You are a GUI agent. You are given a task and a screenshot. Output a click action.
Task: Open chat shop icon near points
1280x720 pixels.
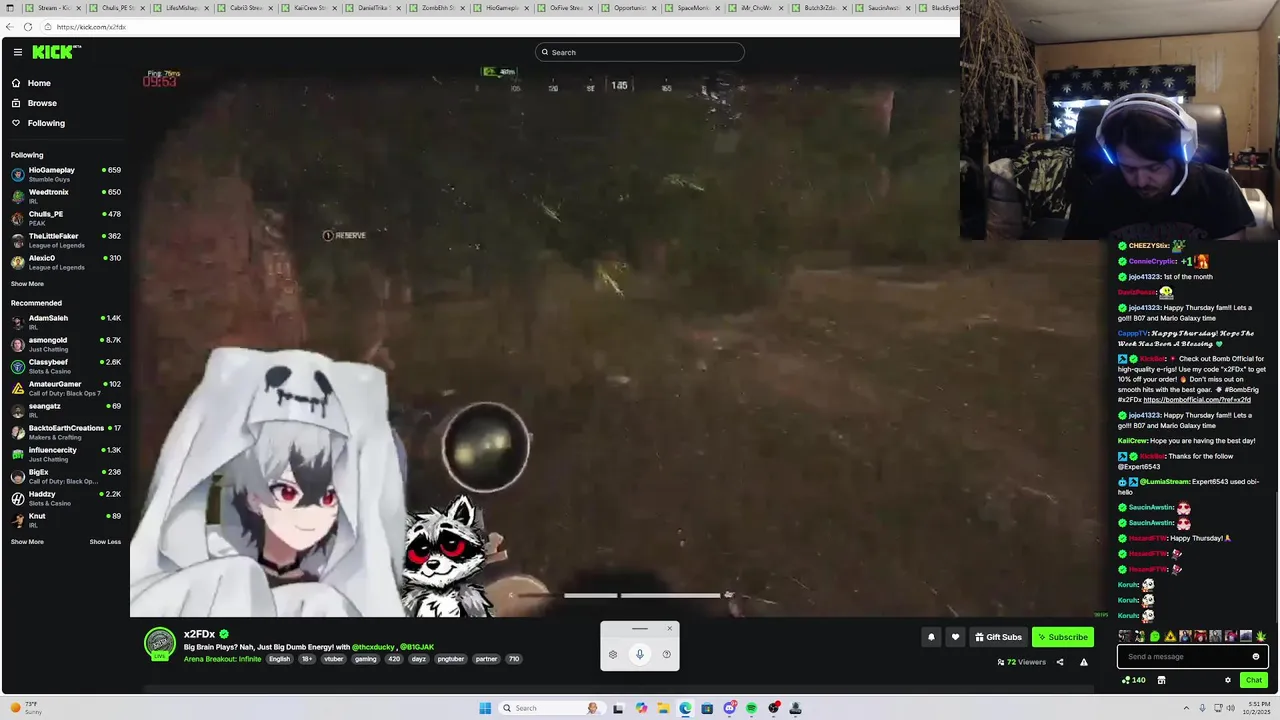point(1161,680)
